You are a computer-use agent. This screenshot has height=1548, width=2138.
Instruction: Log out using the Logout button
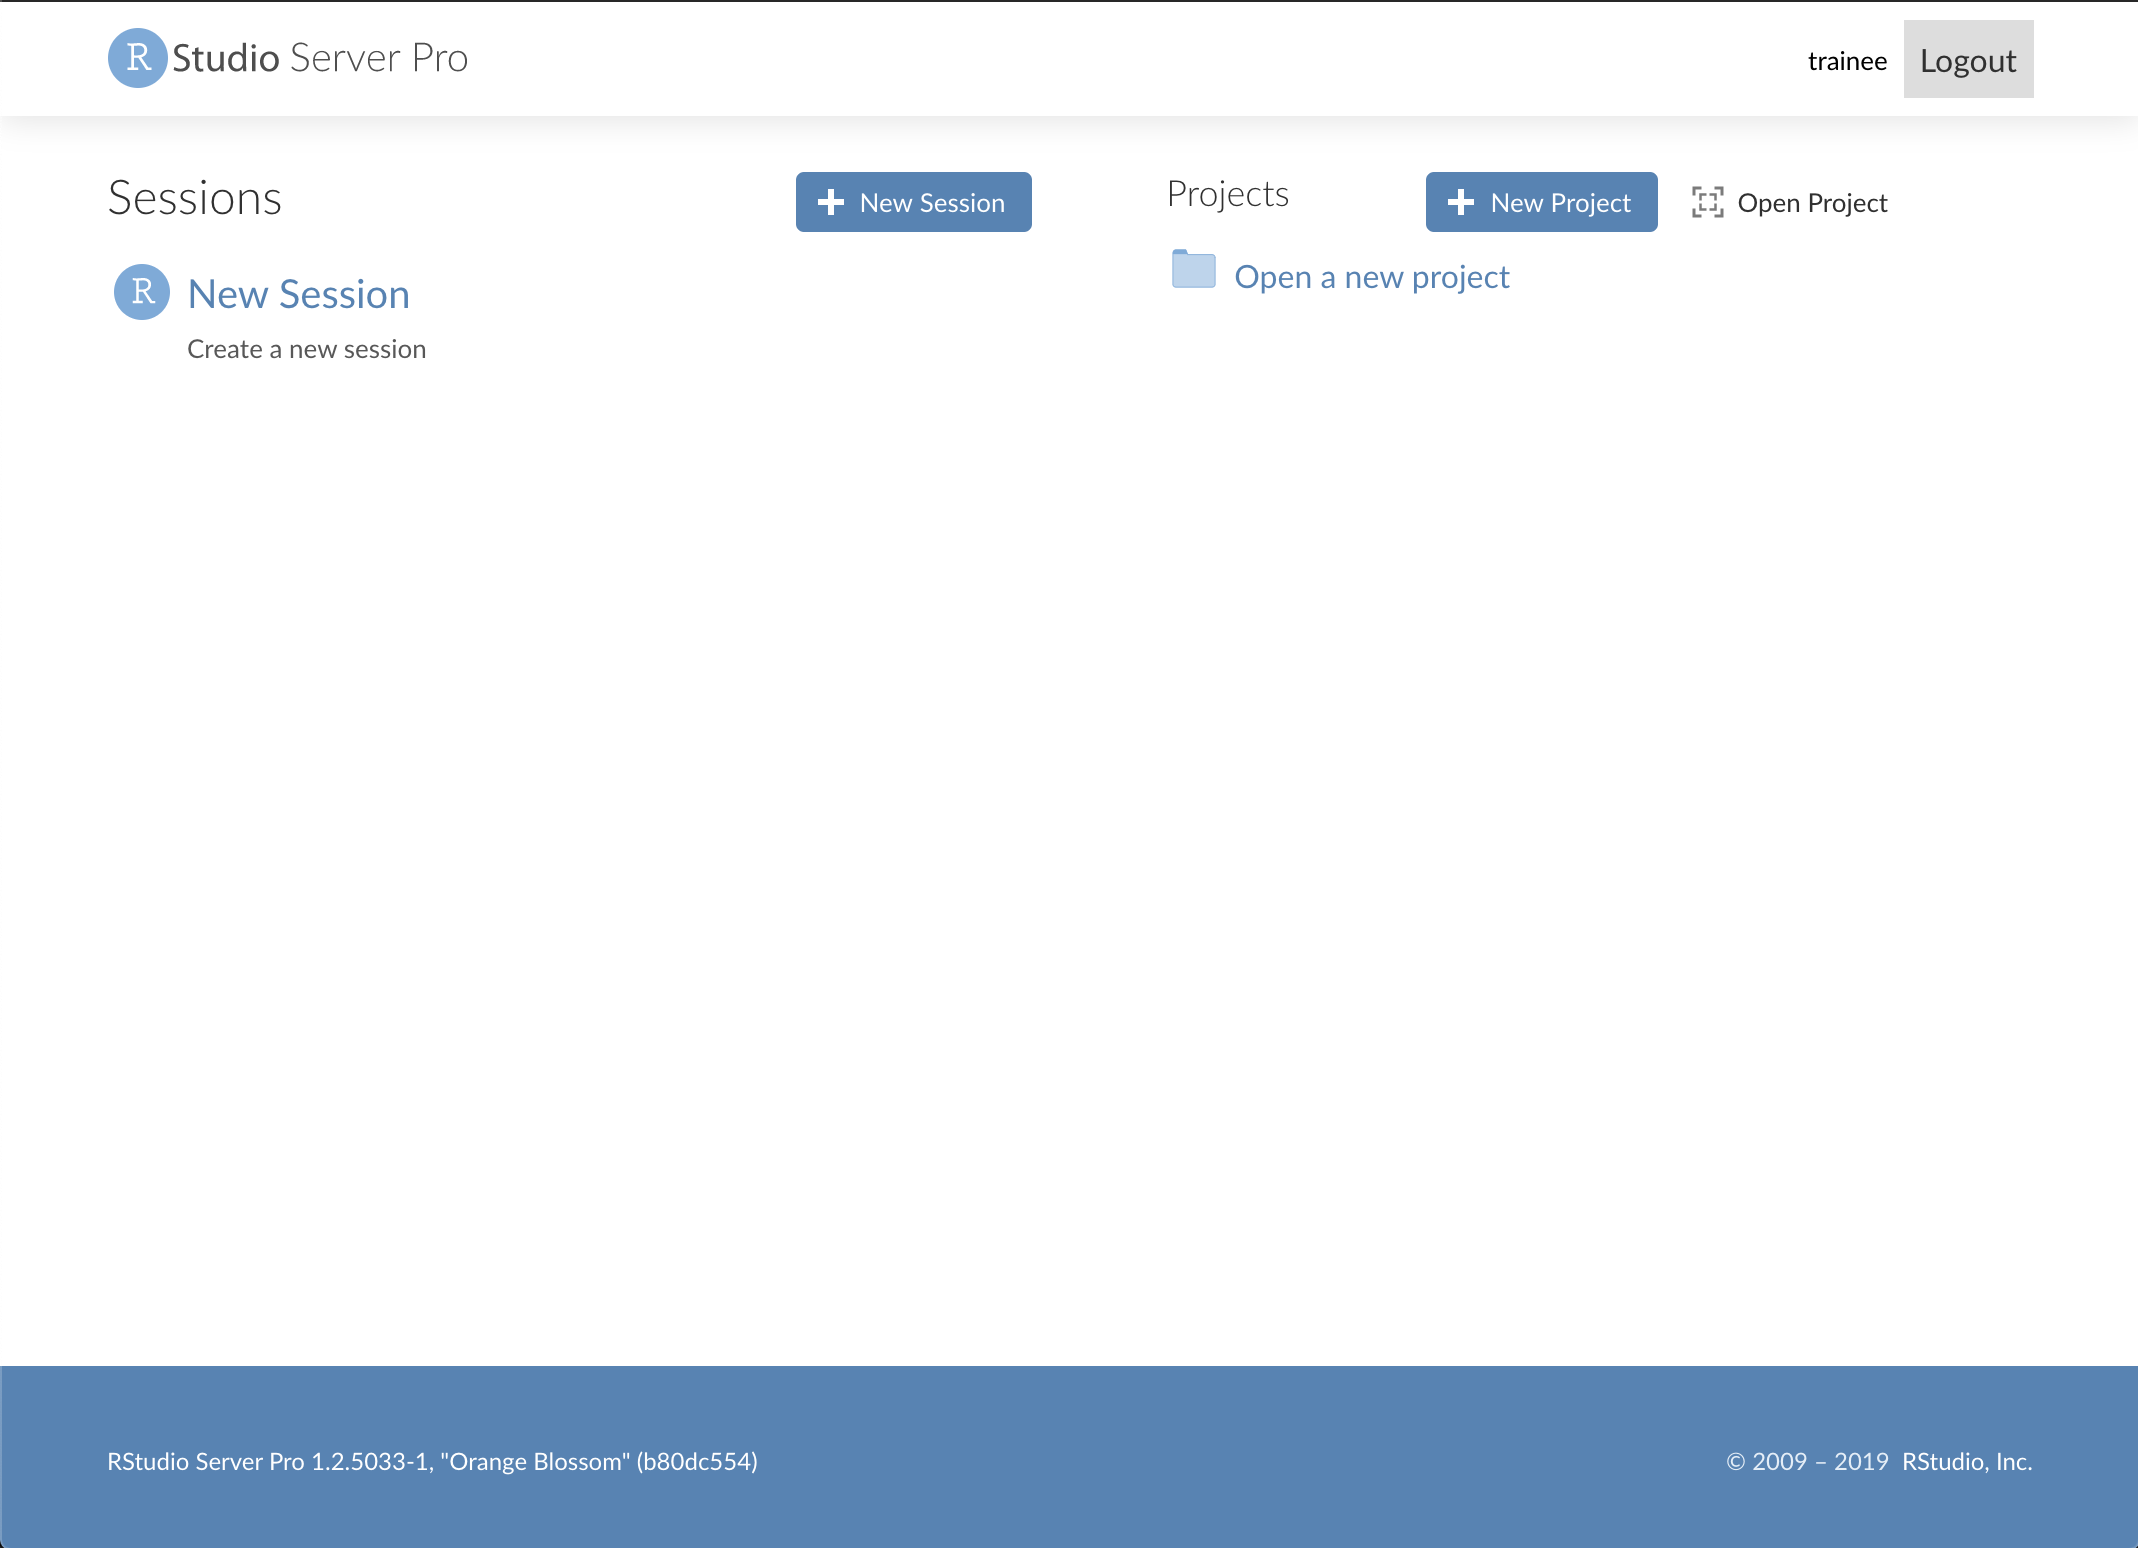[1967, 60]
